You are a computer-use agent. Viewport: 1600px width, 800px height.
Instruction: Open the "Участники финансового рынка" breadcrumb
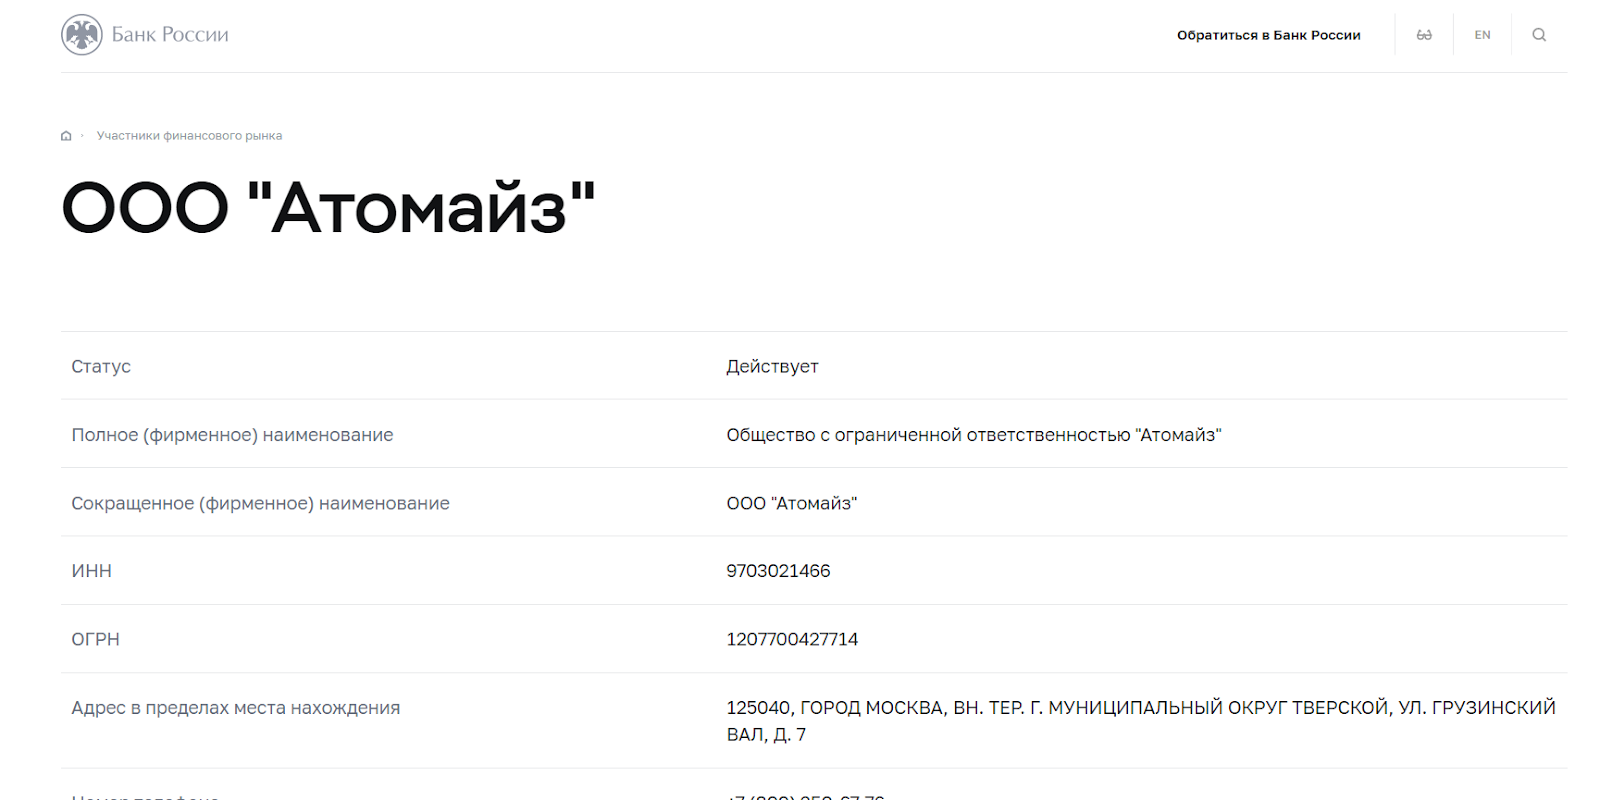tap(189, 136)
